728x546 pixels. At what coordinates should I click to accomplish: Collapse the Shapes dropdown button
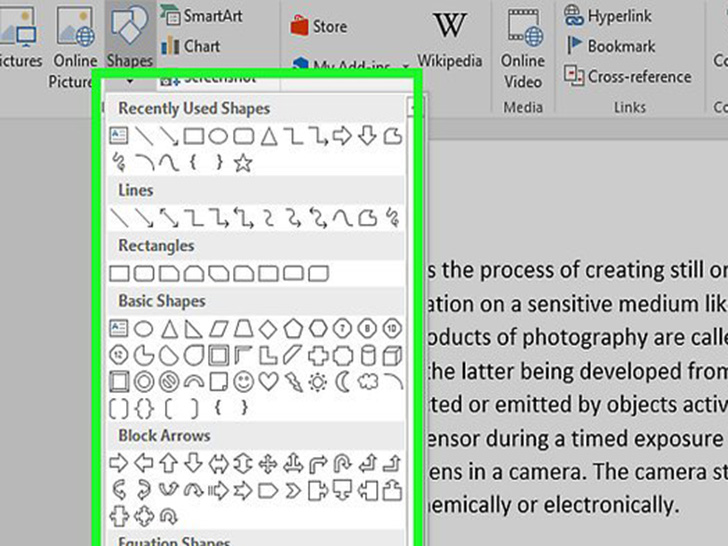click(129, 40)
